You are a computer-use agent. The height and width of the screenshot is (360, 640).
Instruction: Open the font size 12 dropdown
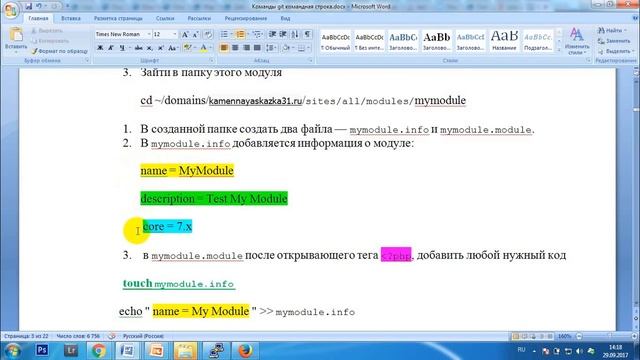[175, 34]
